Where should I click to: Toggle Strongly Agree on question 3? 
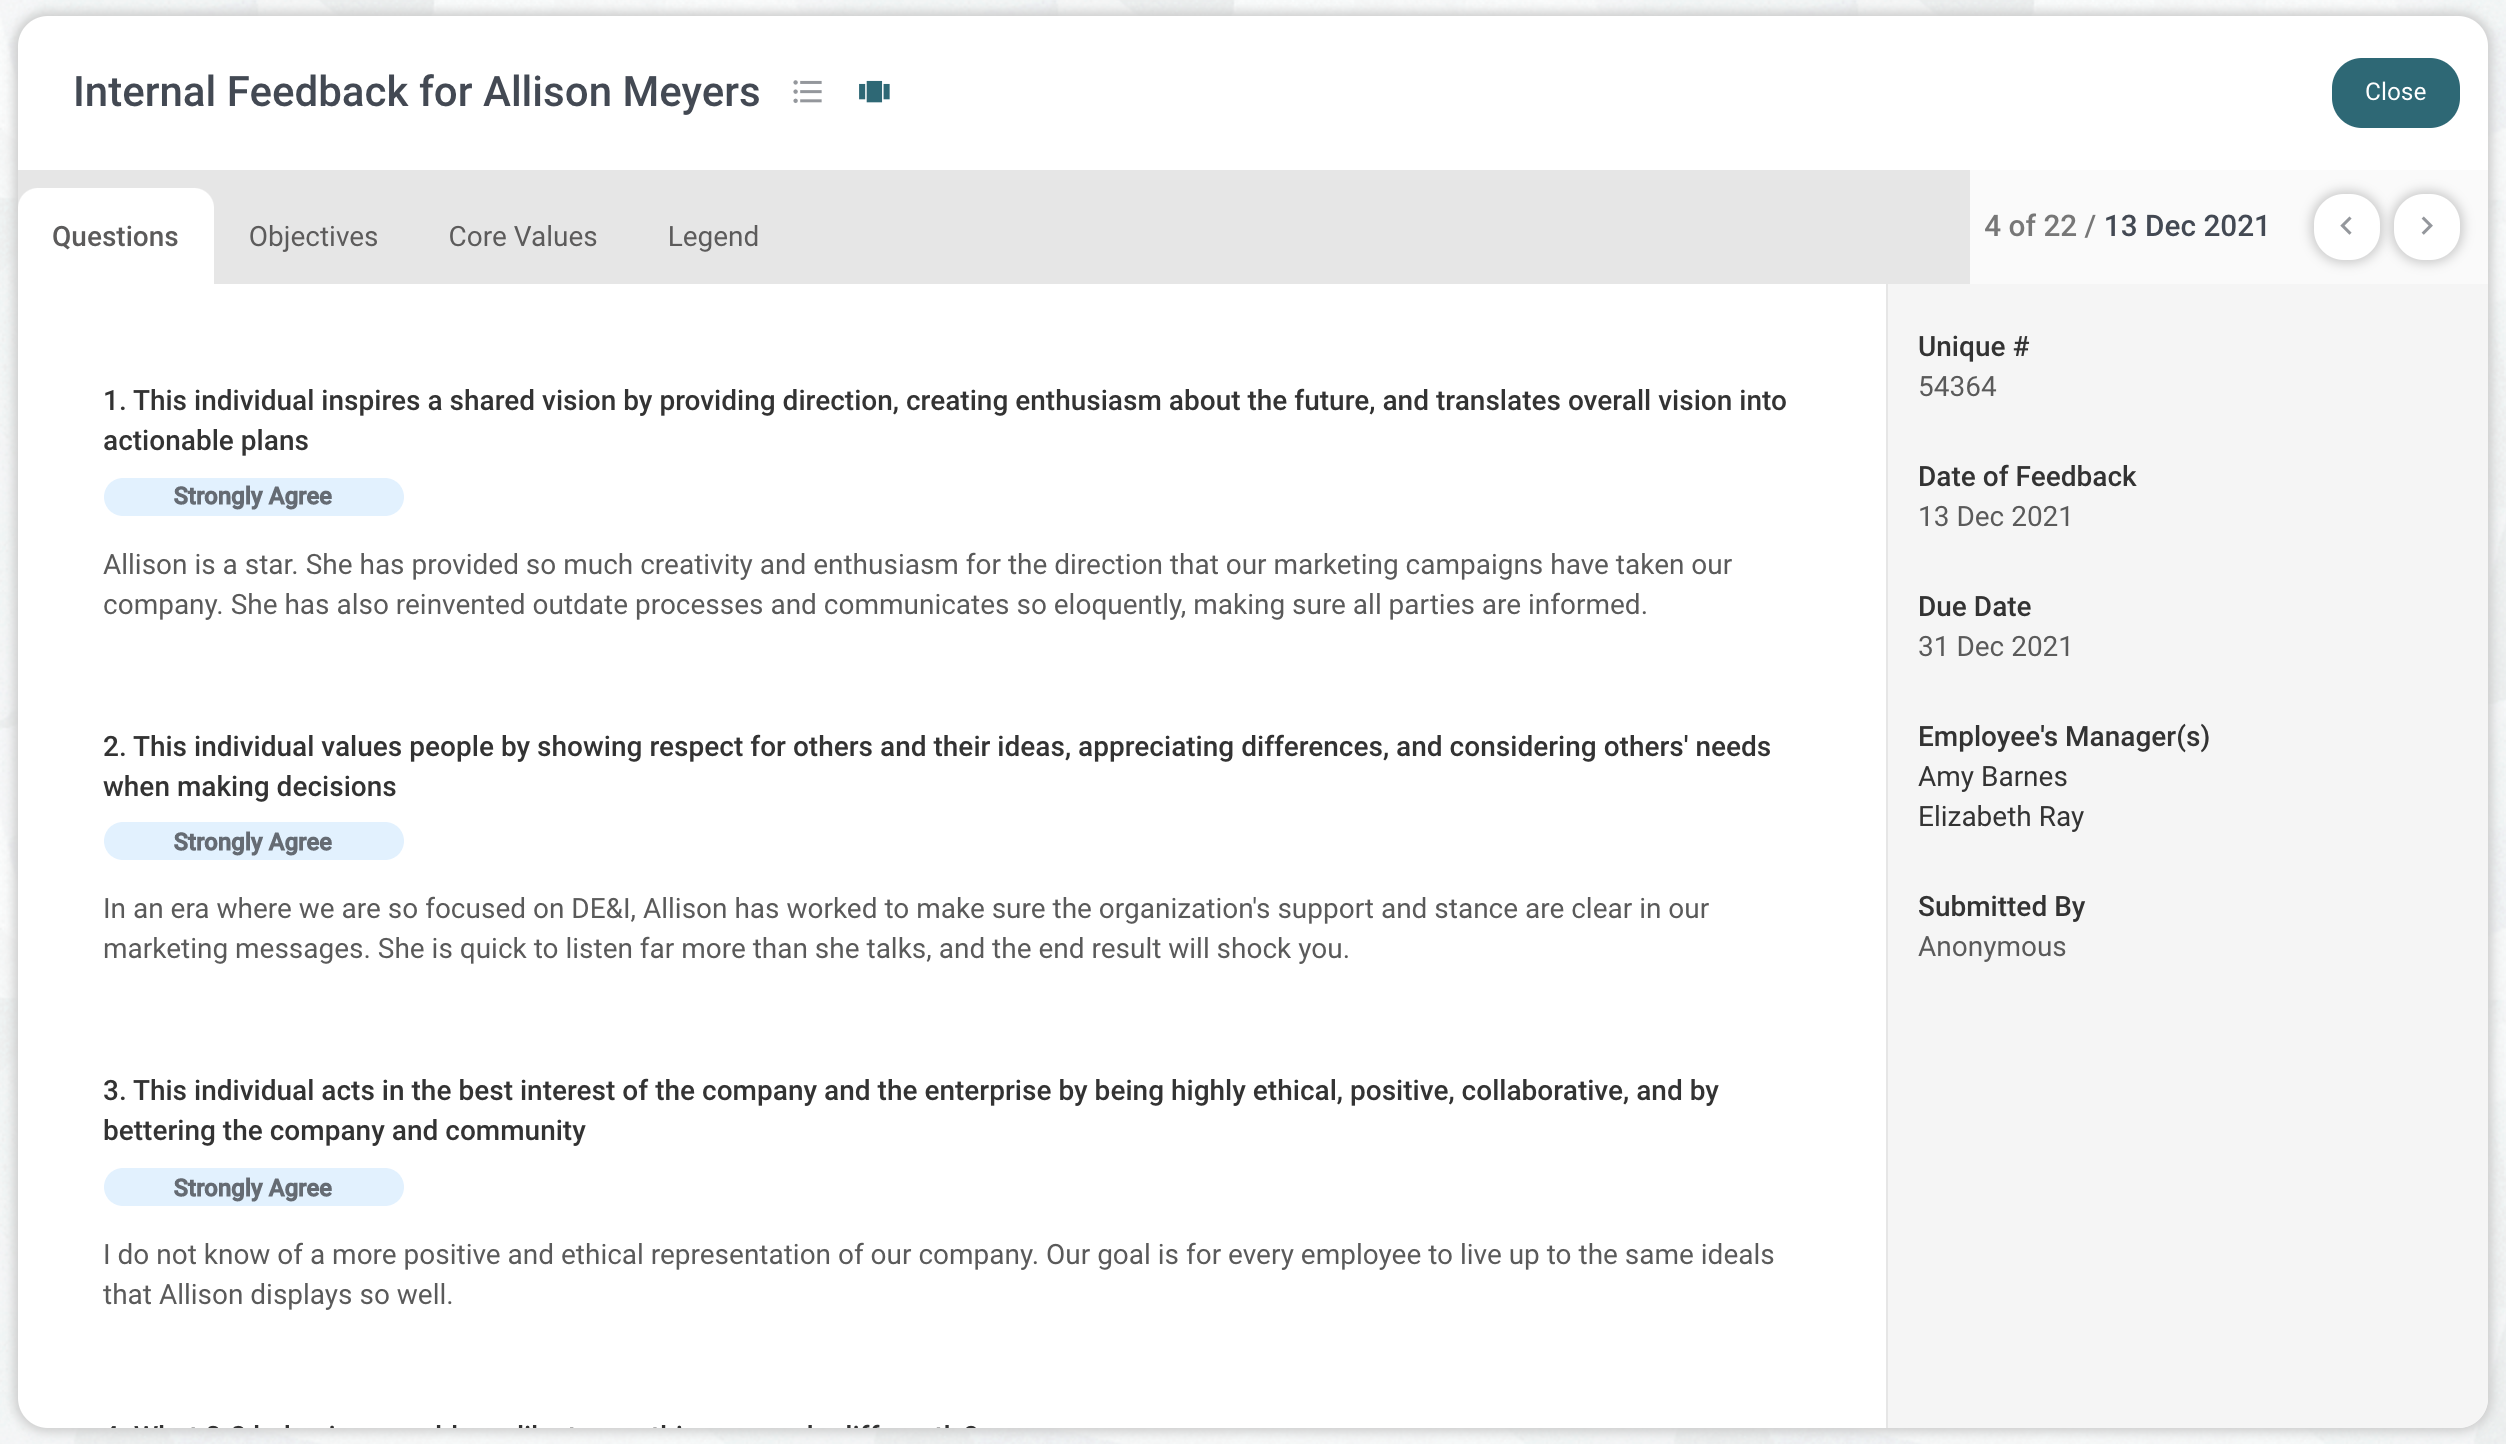(x=252, y=1187)
